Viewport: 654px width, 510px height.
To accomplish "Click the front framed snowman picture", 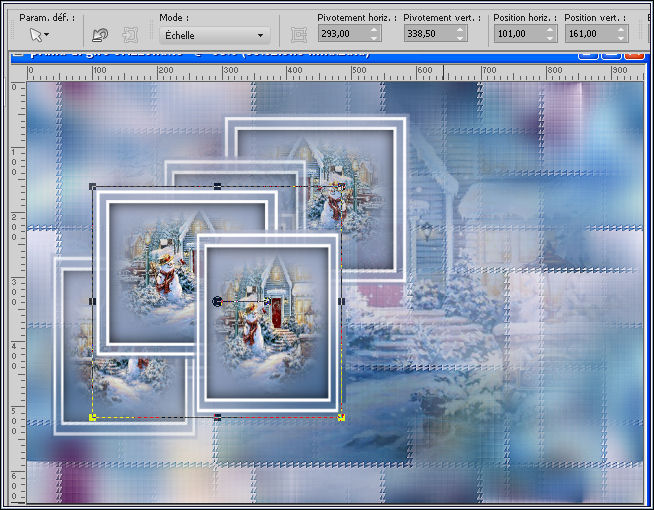I will point(267,323).
